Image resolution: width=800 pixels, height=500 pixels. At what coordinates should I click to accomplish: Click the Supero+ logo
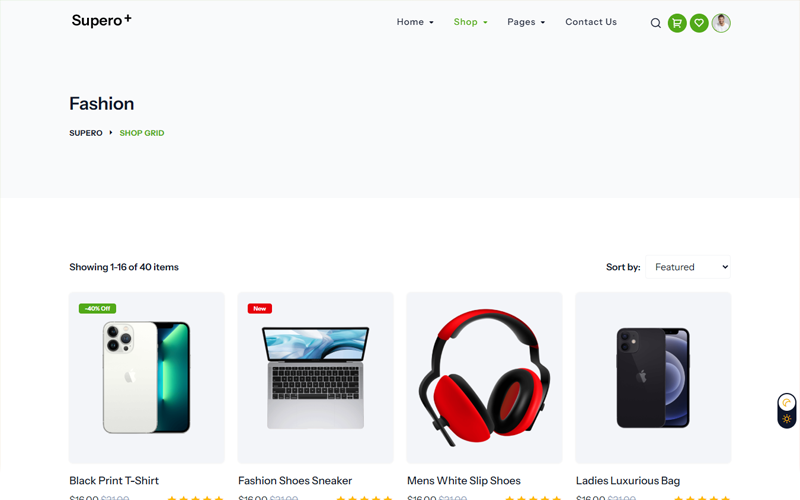pyautogui.click(x=102, y=20)
